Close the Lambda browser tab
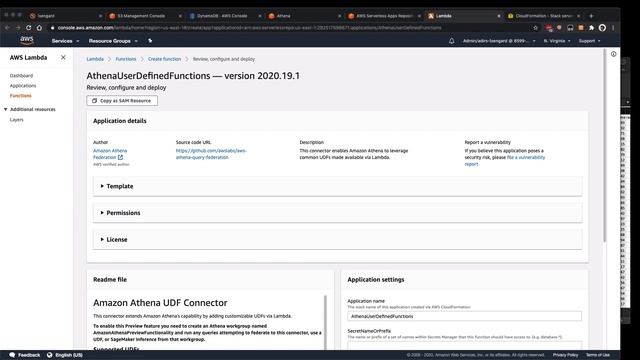640x360 pixels. 498,16
